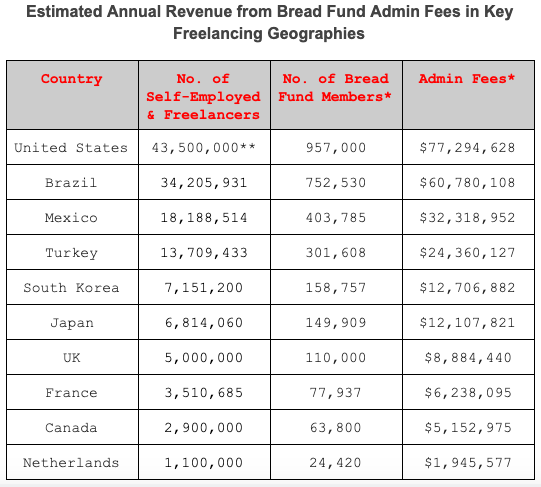The height and width of the screenshot is (487, 541).
Task: Click the No. of Self-Employed & Freelancers header
Action: [x=204, y=95]
